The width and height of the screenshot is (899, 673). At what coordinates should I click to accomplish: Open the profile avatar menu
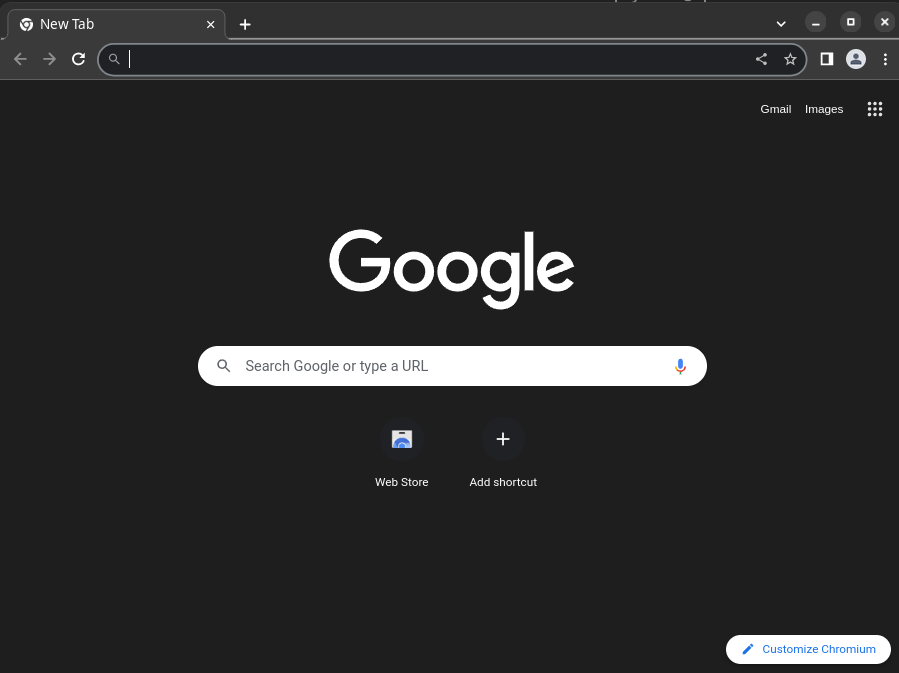[x=855, y=59]
